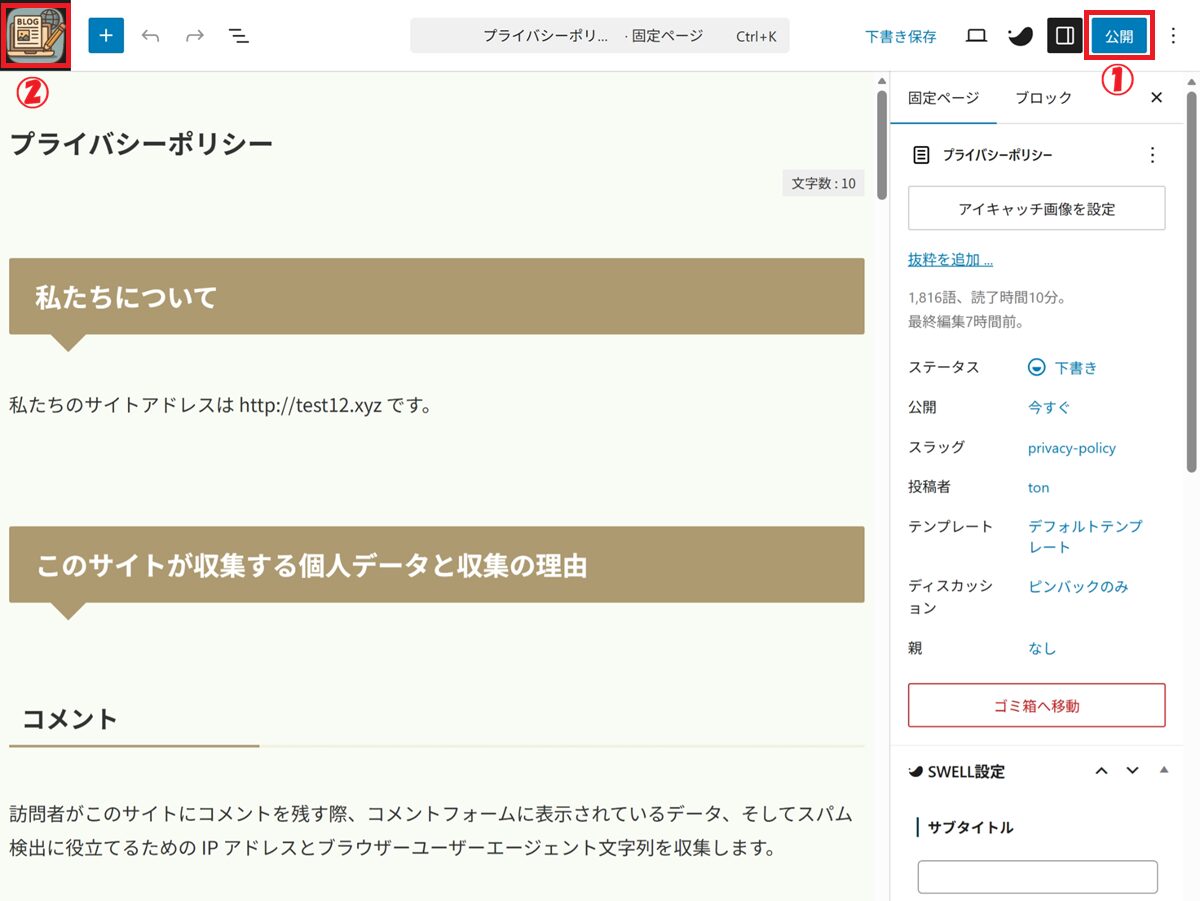1200x901 pixels.
Task: Collapse SWELL設定 panel using triangle toggle
Action: [x=1163, y=770]
